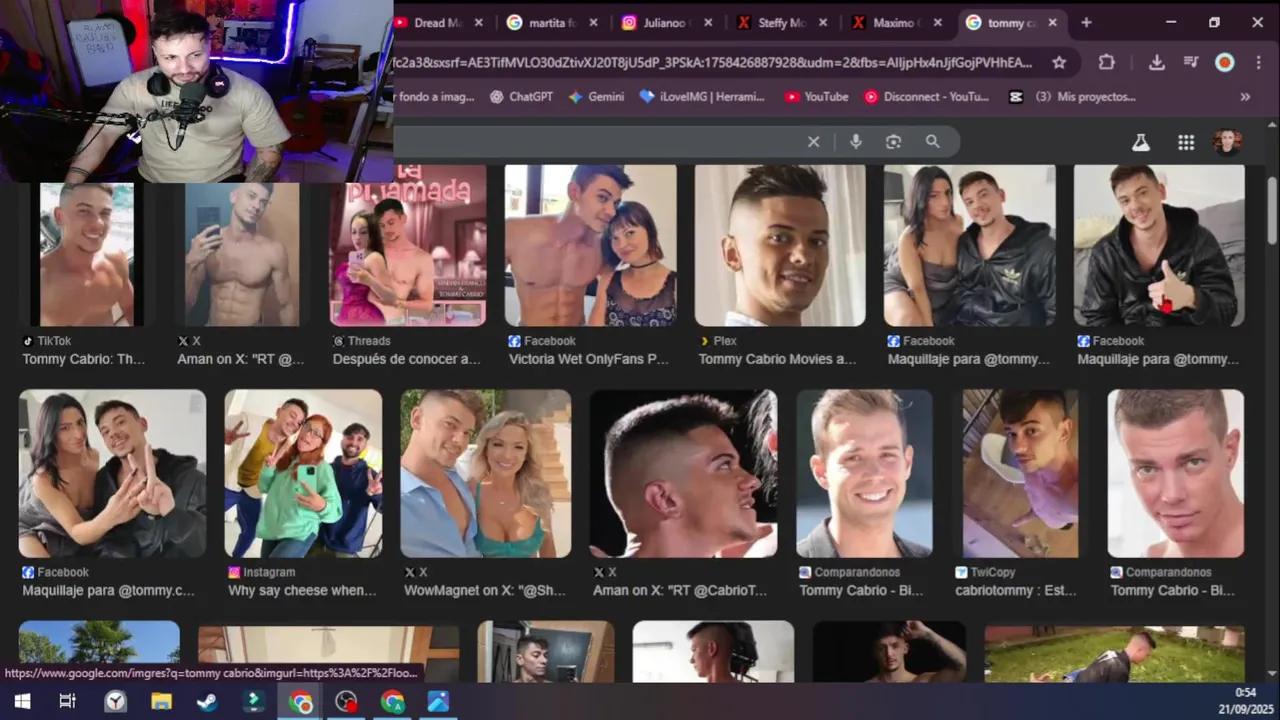Viewport: 1280px width, 720px height.
Task: Click "Tommy Cabrio Movies a..." caption
Action: point(777,359)
